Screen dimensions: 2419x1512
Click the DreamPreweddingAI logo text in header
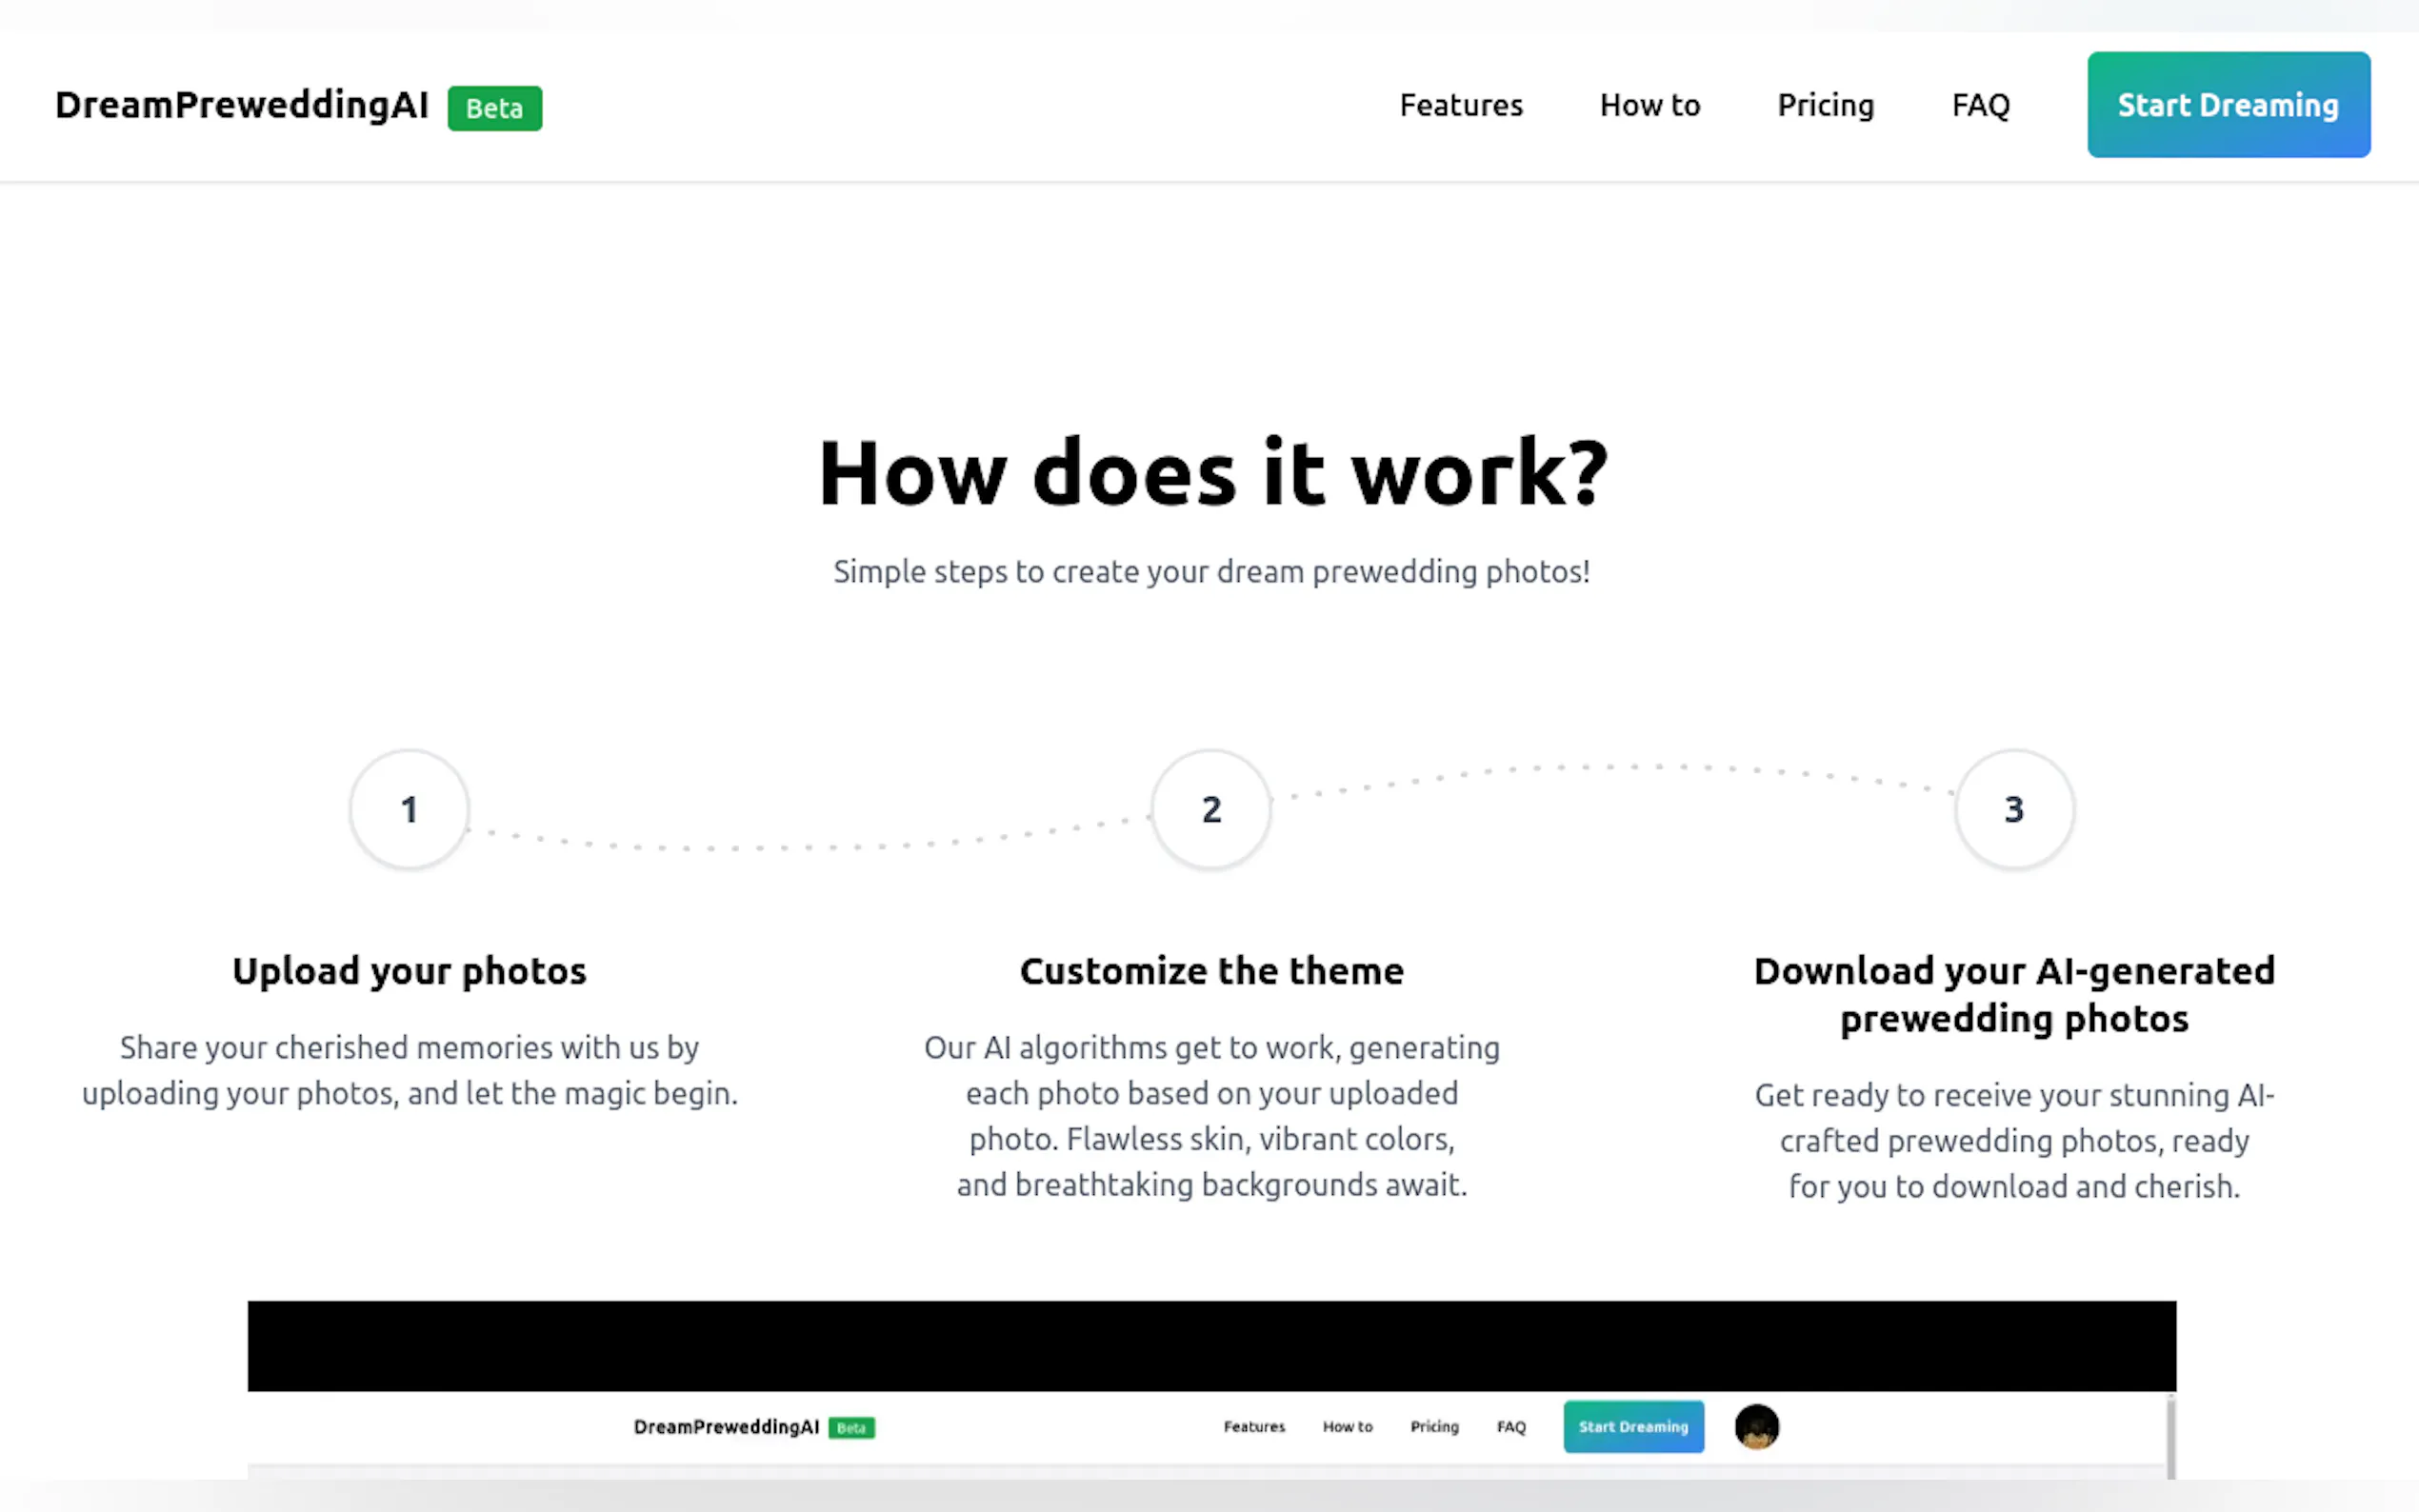(x=242, y=105)
